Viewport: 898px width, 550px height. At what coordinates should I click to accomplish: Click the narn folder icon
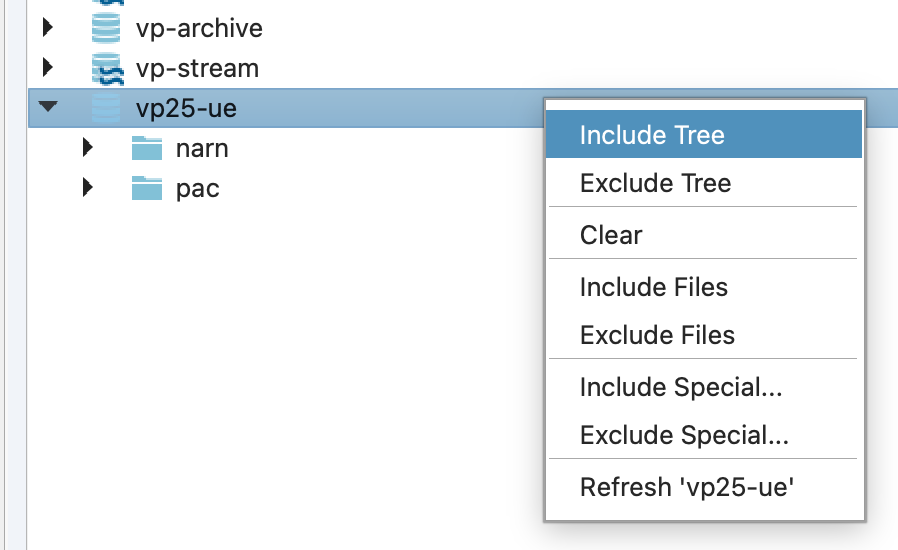pos(147,148)
